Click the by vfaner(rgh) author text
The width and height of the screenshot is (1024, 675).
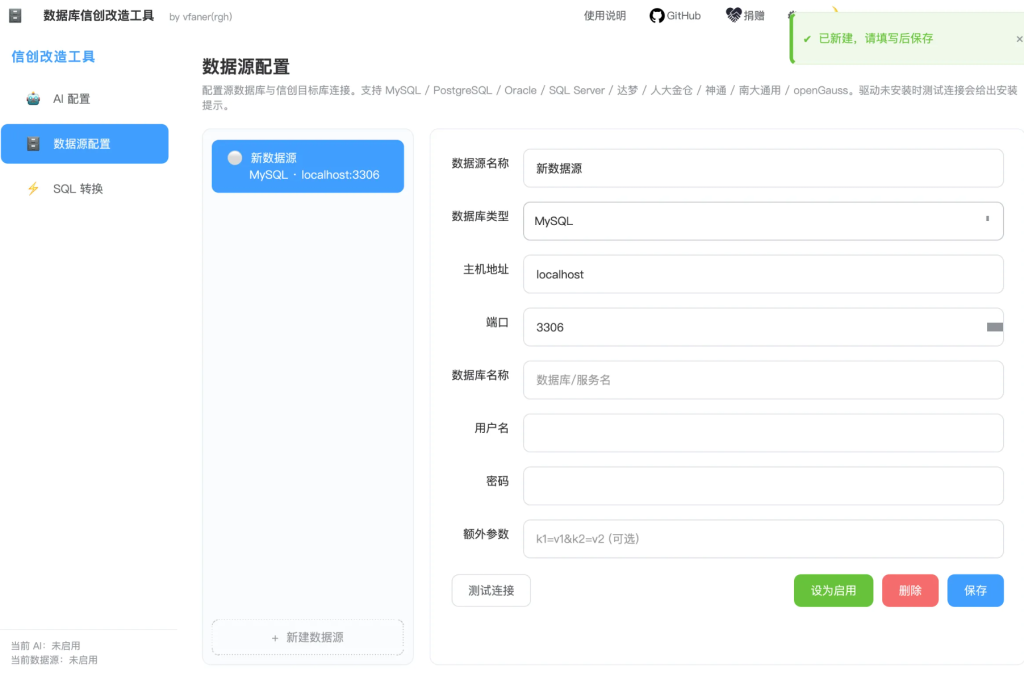coord(200,17)
